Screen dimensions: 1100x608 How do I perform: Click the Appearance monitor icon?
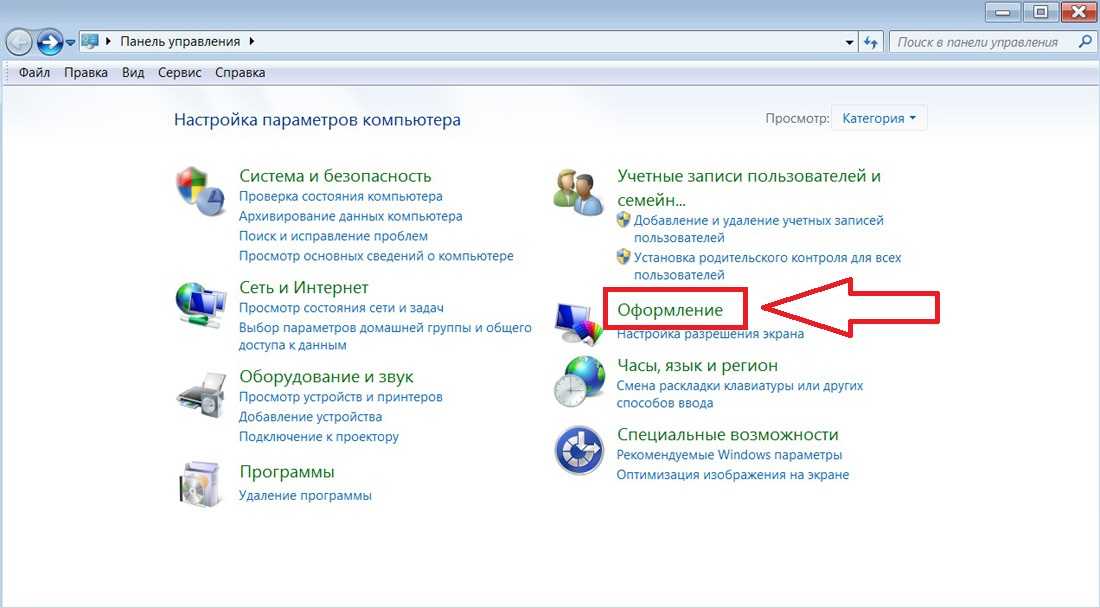coord(578,323)
